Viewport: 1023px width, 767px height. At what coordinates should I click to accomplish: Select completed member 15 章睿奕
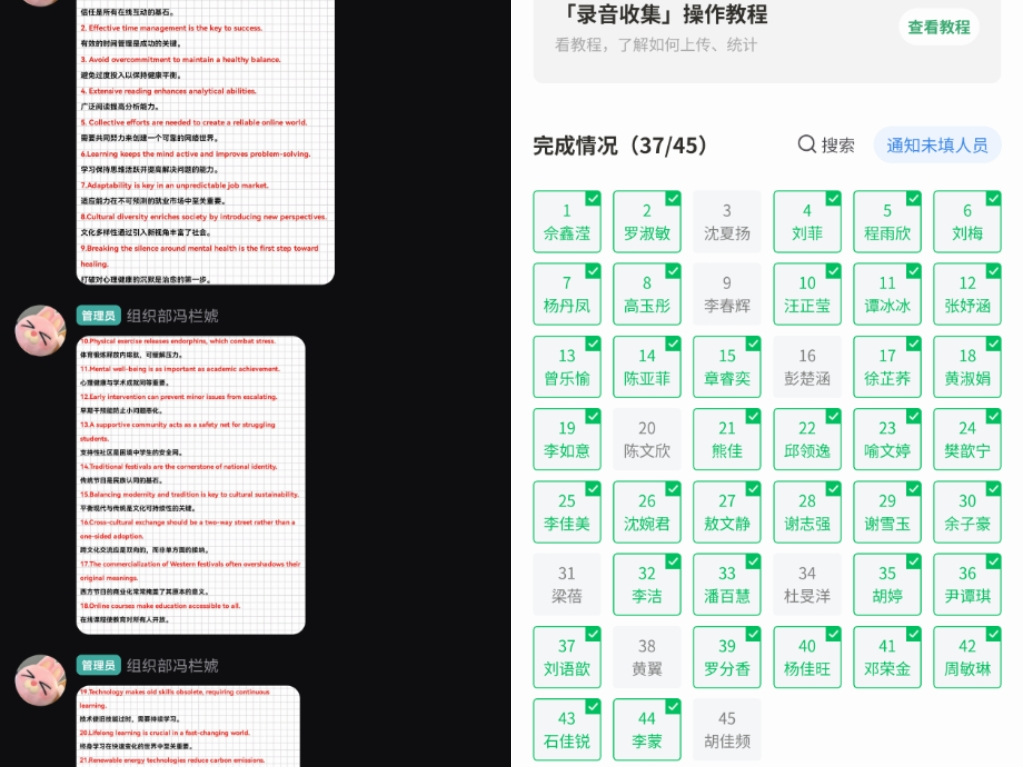727,367
